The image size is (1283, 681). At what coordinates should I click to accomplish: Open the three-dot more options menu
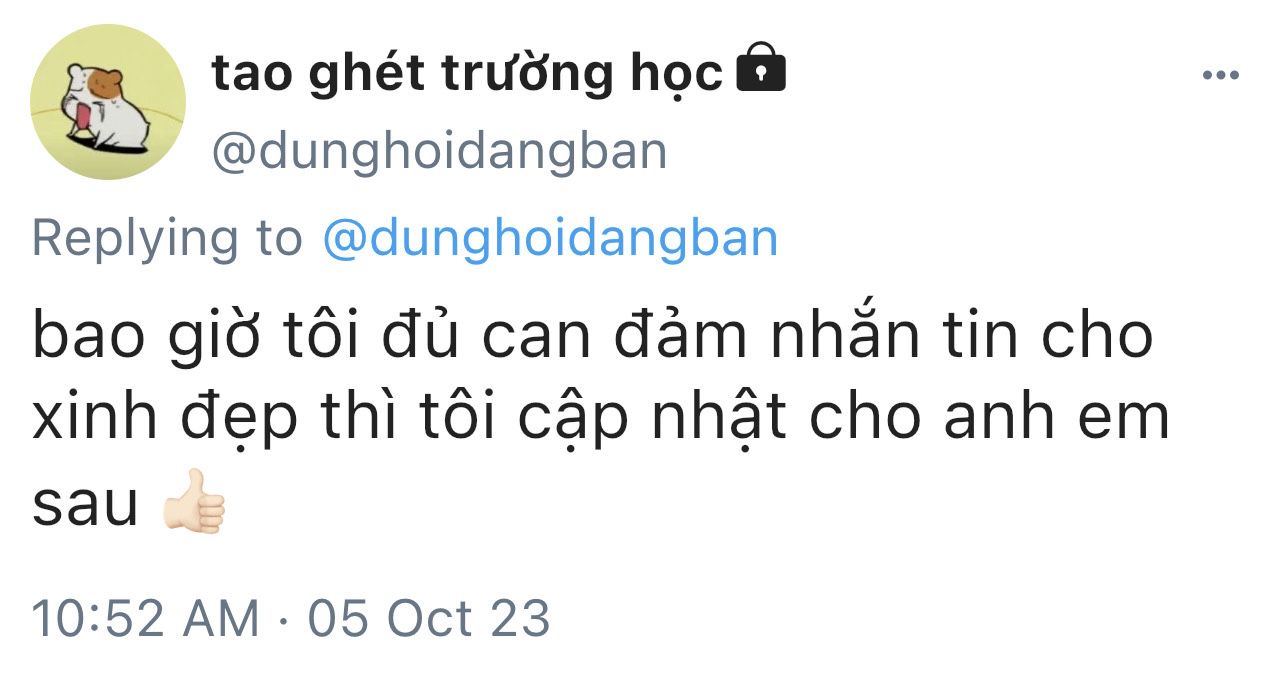(1220, 76)
